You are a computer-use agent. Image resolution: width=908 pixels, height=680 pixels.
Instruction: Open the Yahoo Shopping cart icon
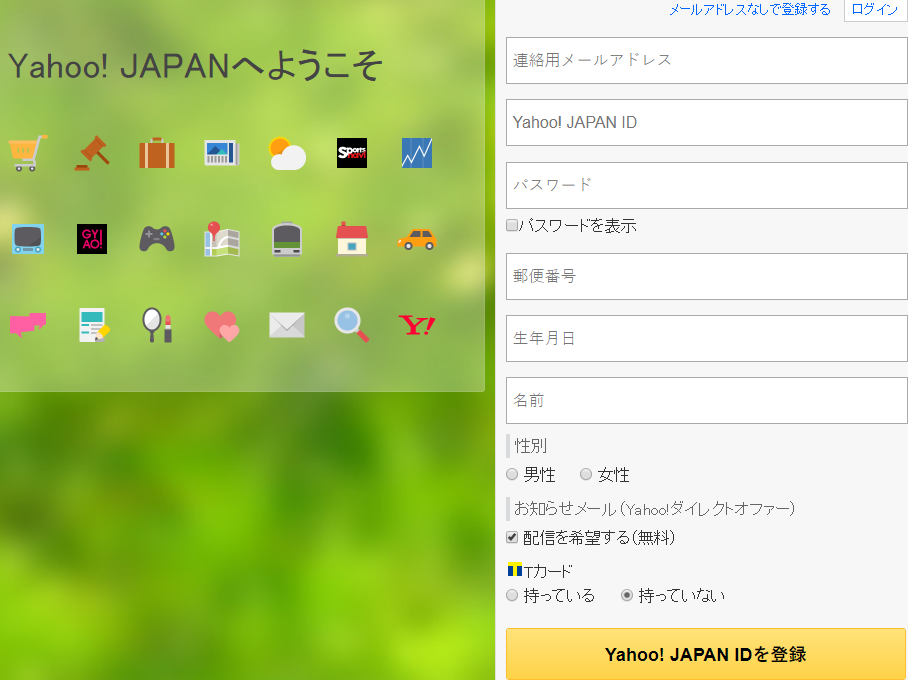coord(27,153)
